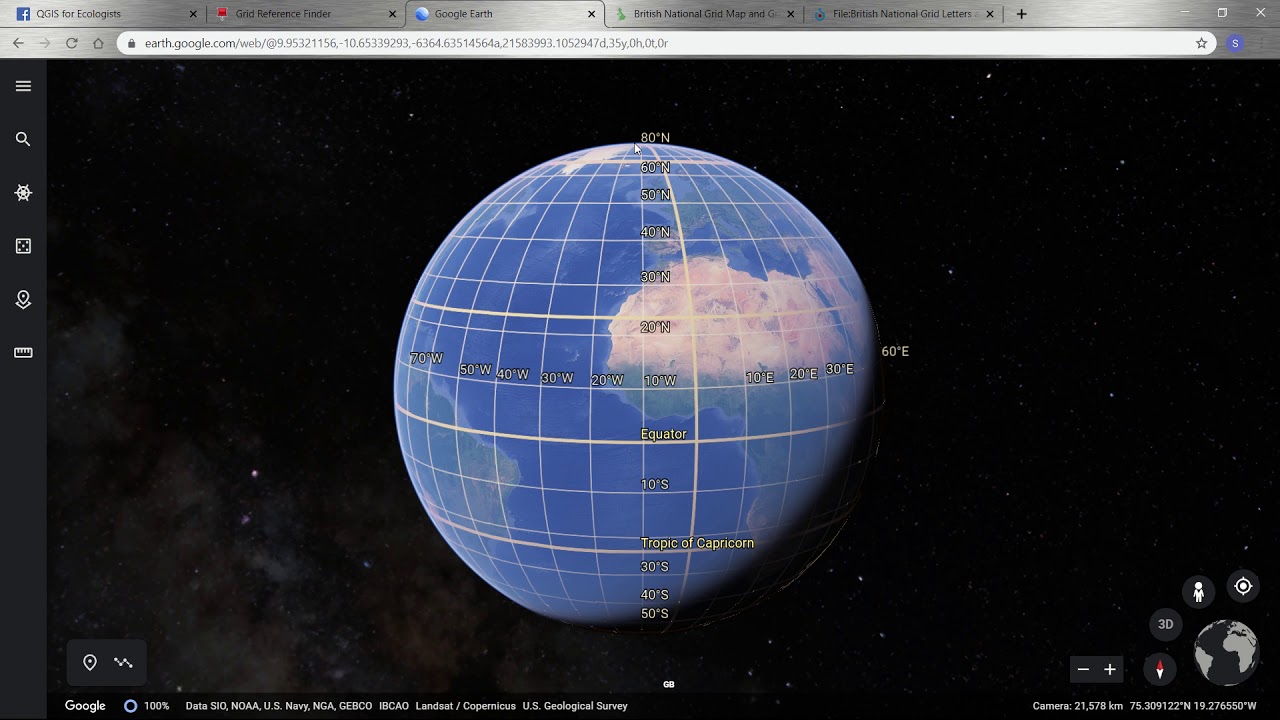
Task: Open the Chrome profile avatar
Action: 1235,43
